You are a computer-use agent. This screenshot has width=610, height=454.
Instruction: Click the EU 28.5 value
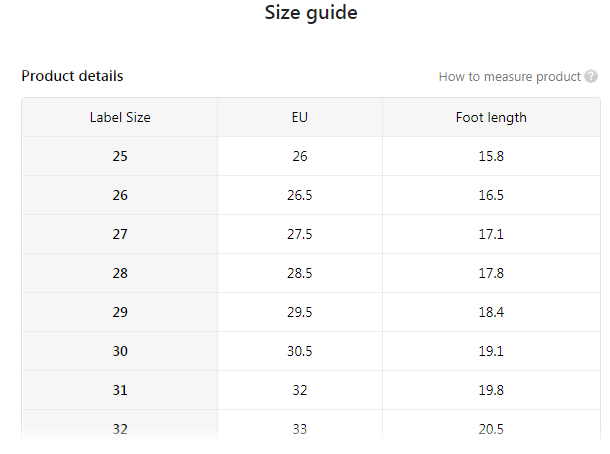(x=300, y=273)
